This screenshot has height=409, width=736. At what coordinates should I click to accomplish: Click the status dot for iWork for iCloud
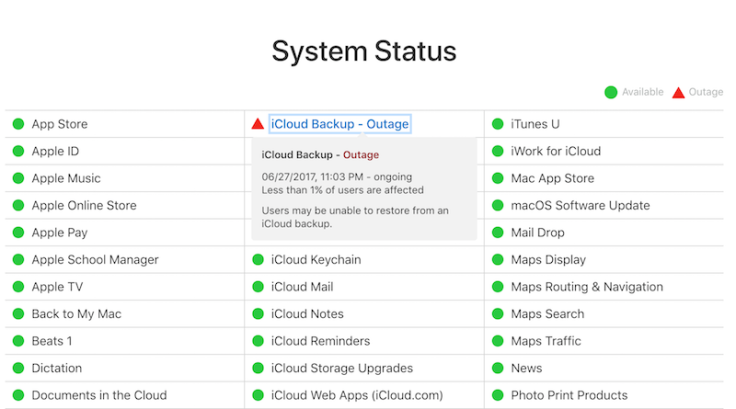498,151
